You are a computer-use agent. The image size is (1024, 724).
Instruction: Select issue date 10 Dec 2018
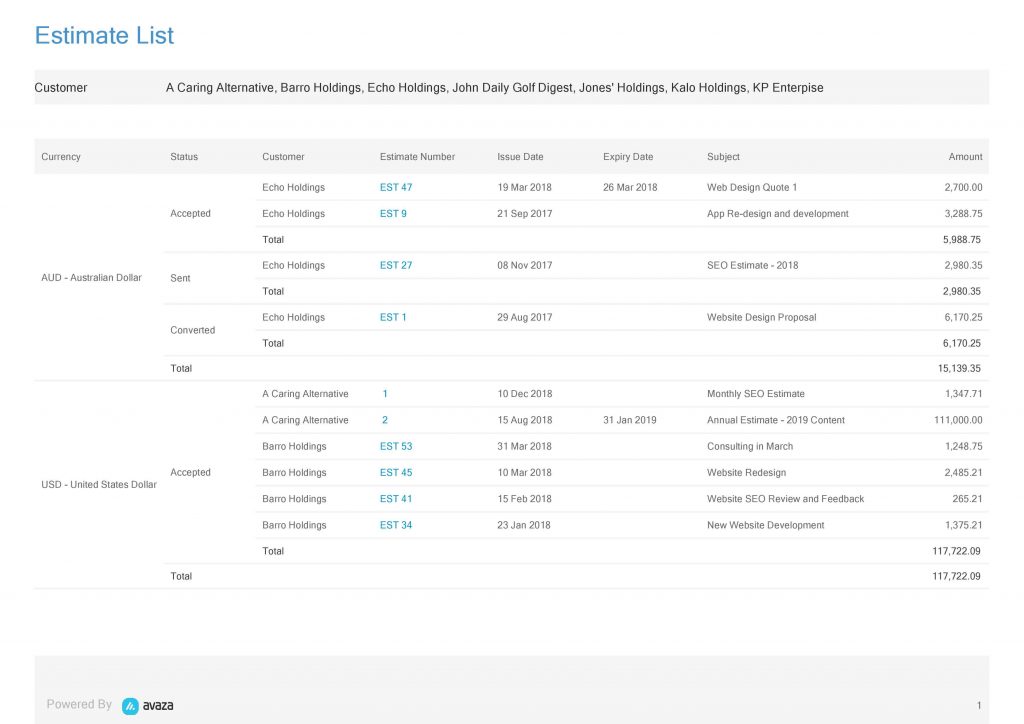pos(524,394)
